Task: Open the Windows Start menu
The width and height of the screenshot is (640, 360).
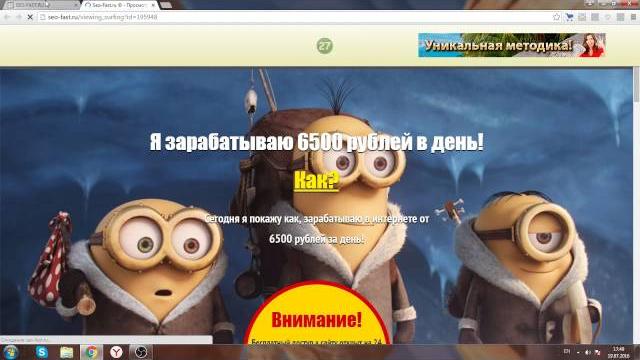Action: coord(11,352)
